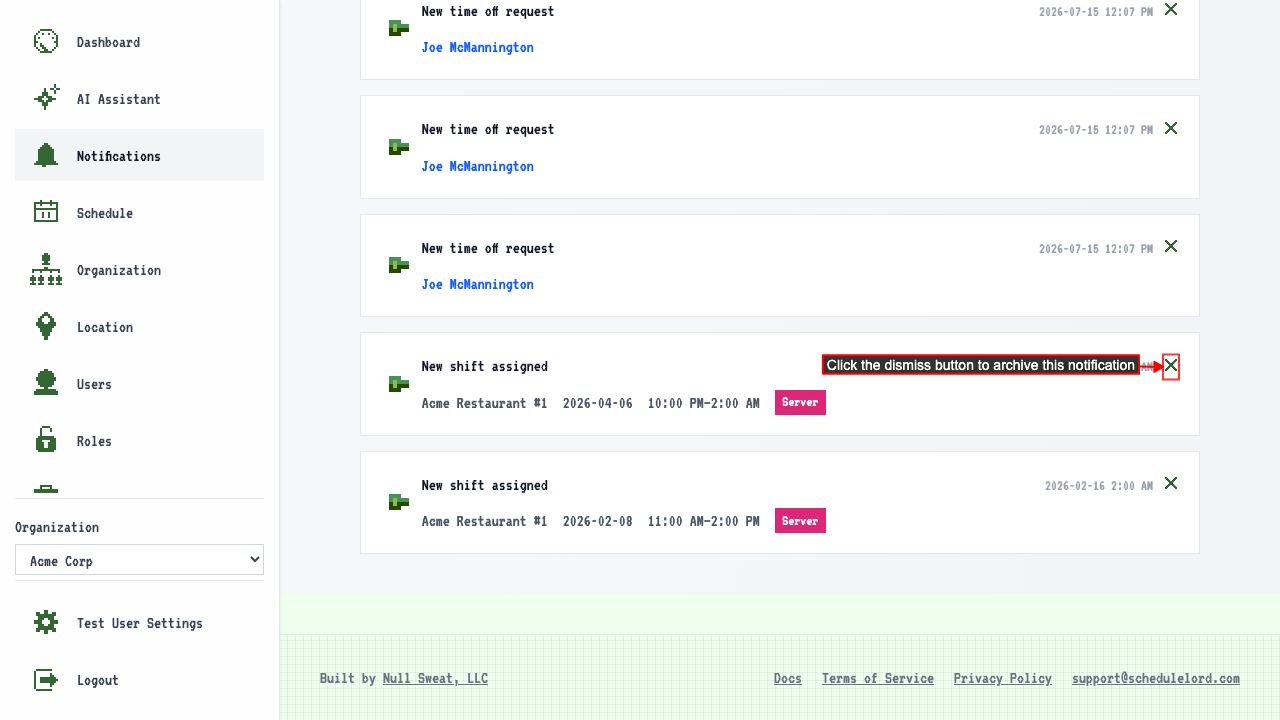The height and width of the screenshot is (720, 1280).
Task: Click the 2026-04-06 shift date
Action: [x=598, y=403]
